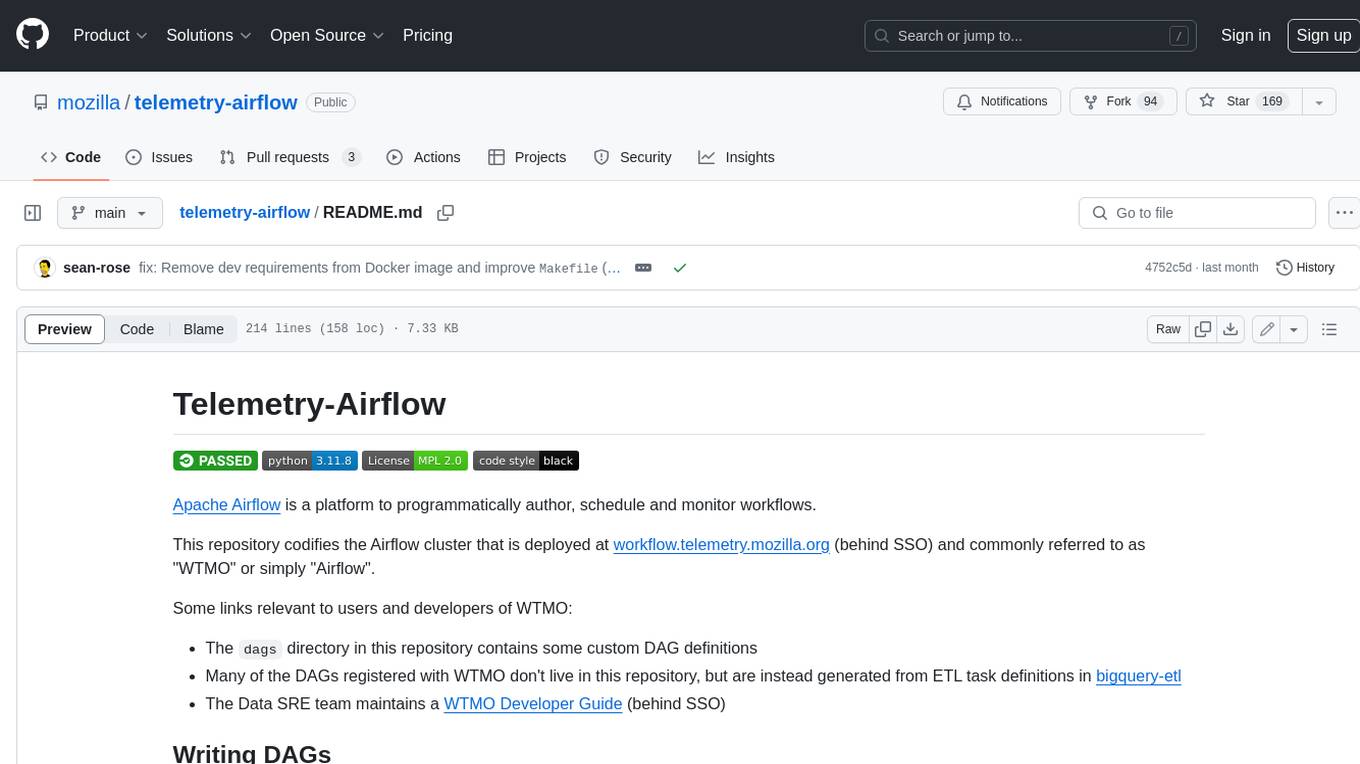Open the main branch selector

[x=109, y=213]
